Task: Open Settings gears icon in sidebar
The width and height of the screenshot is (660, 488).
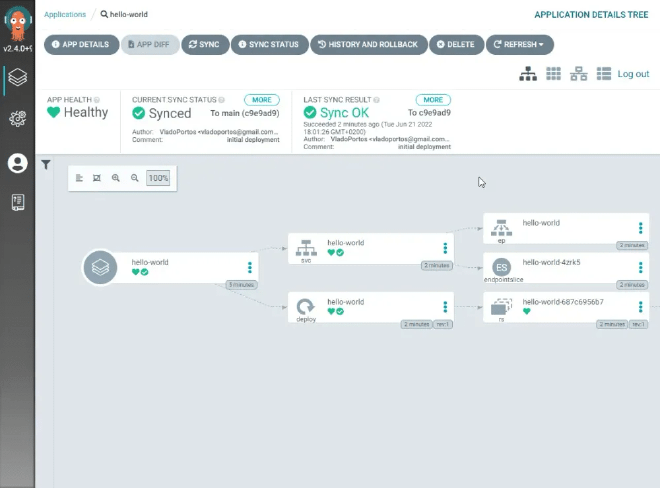Action: (x=18, y=119)
